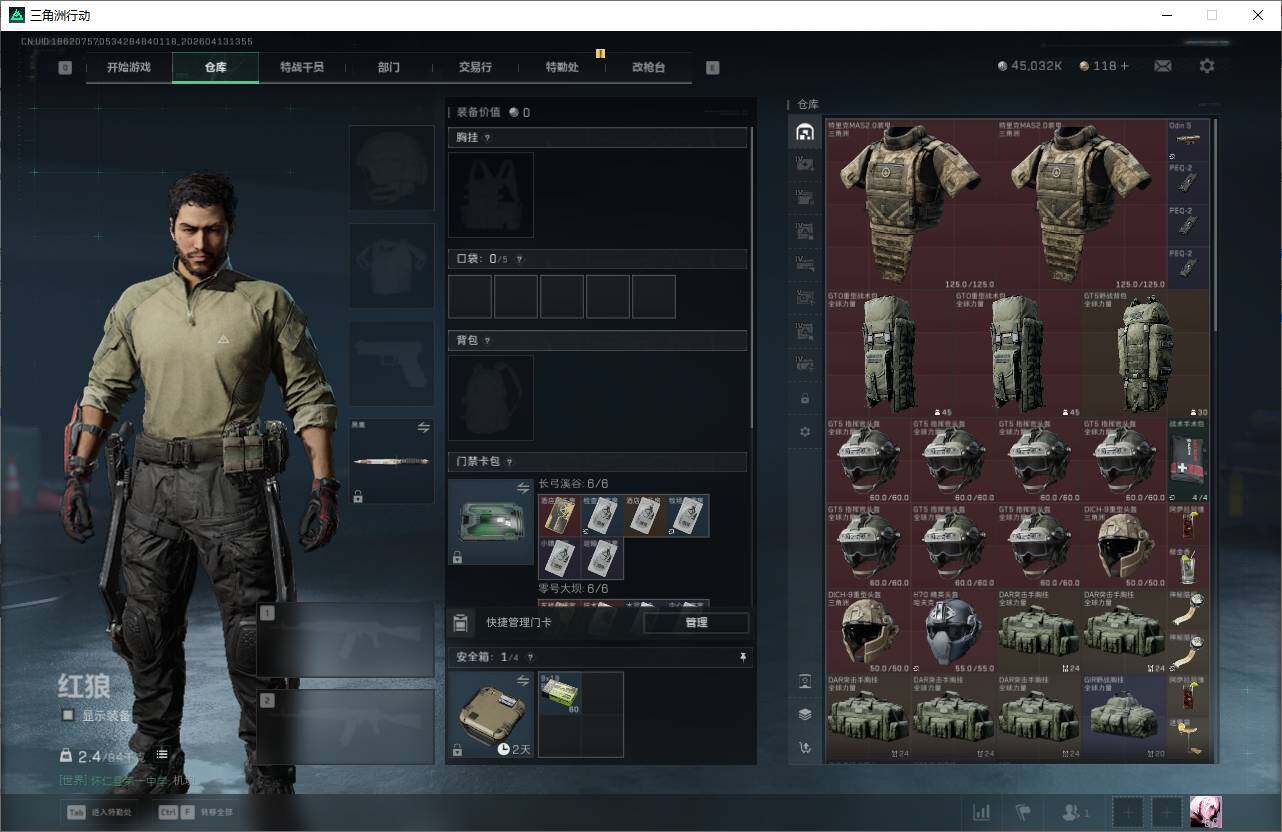
Task: Select the GIR chest rig item
Action: pyautogui.click(x=1124, y=716)
